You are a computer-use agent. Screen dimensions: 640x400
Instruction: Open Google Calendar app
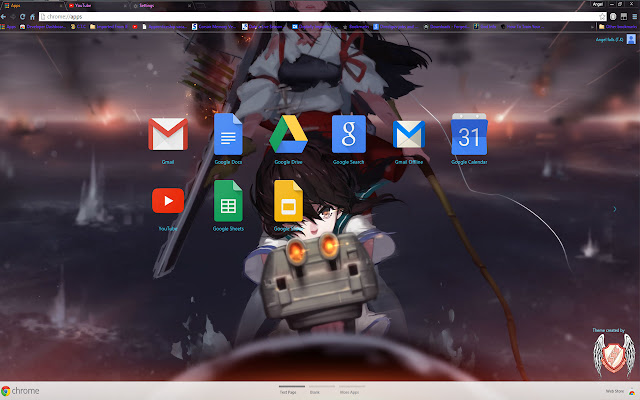click(x=468, y=134)
